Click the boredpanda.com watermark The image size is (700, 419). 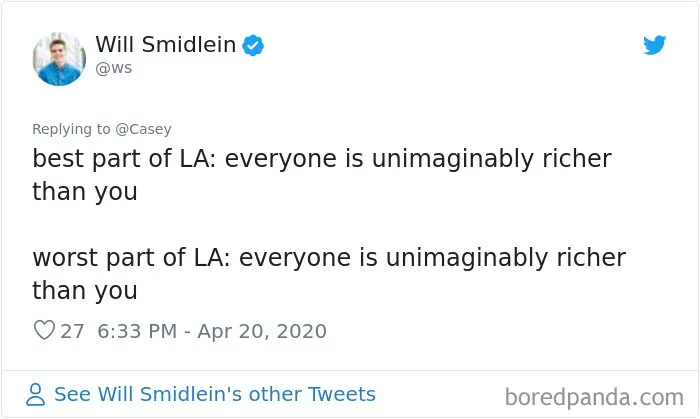pyautogui.click(x=594, y=397)
